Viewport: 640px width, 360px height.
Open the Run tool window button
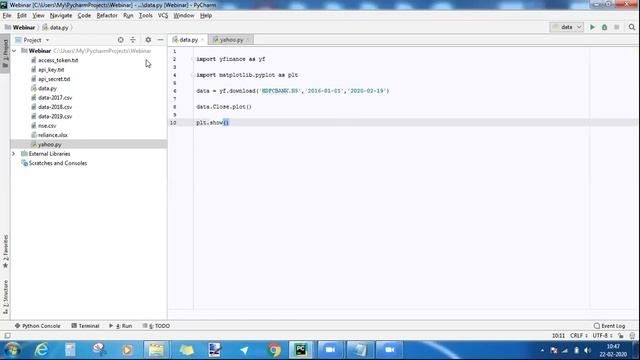[x=121, y=326]
